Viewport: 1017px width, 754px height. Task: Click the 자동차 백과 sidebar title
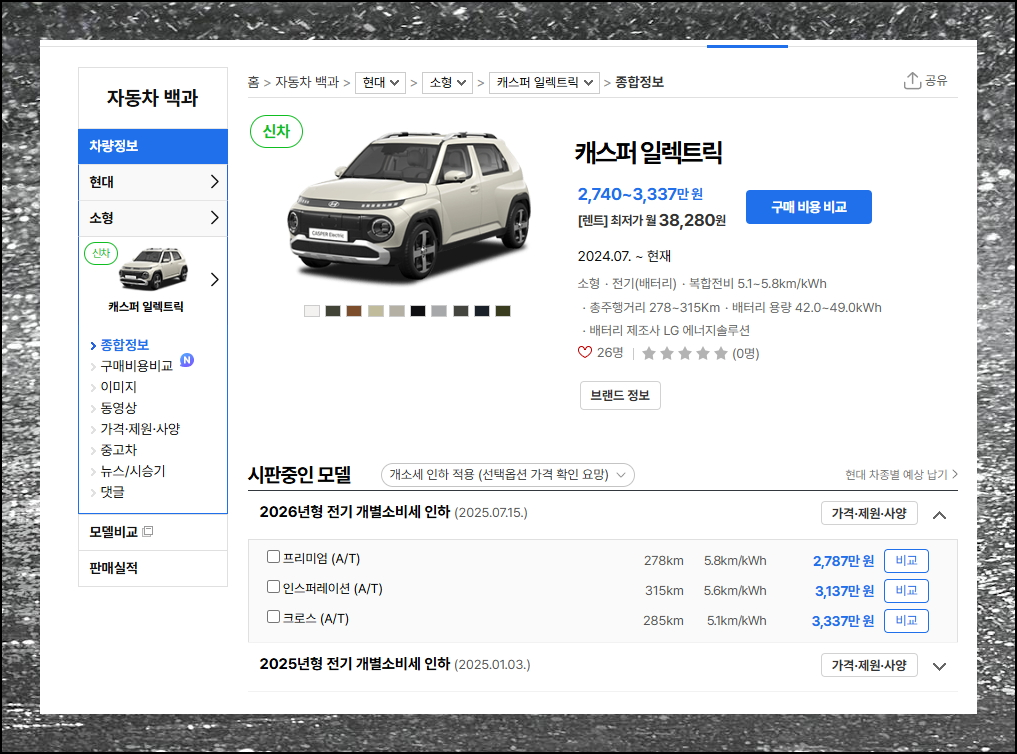click(152, 98)
